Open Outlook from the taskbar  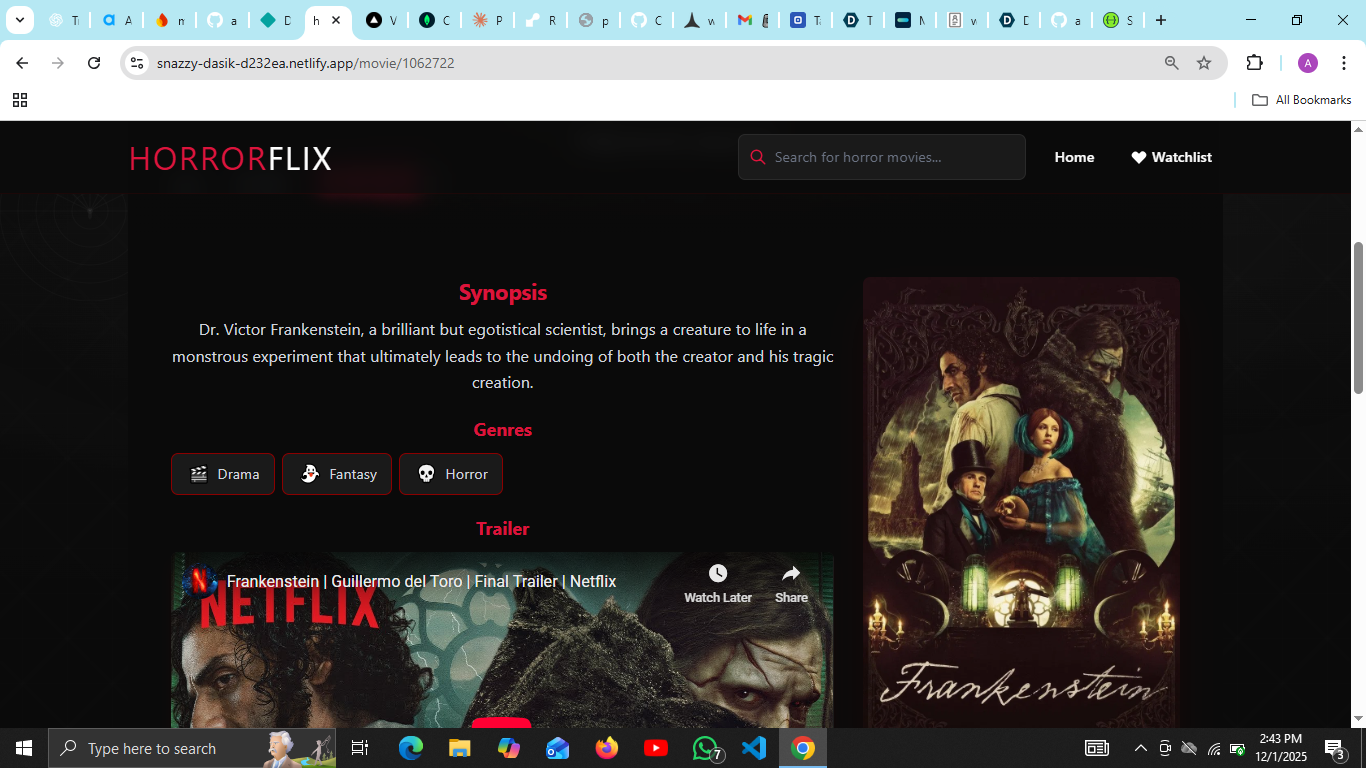[558, 748]
